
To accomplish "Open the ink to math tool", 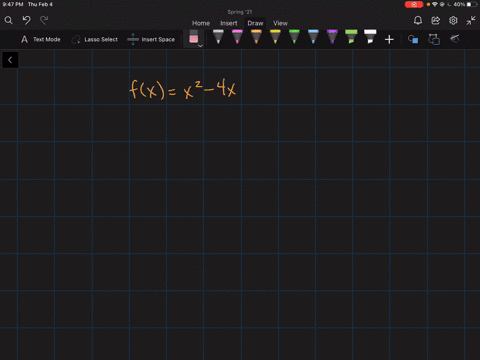I will pyautogui.click(x=455, y=39).
